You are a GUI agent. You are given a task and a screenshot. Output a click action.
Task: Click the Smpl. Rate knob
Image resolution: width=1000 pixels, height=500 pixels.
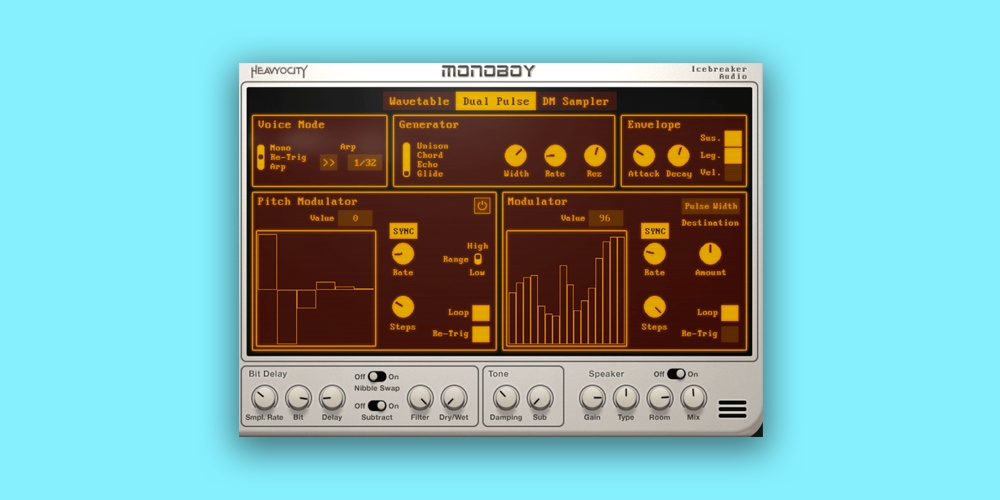(x=264, y=398)
